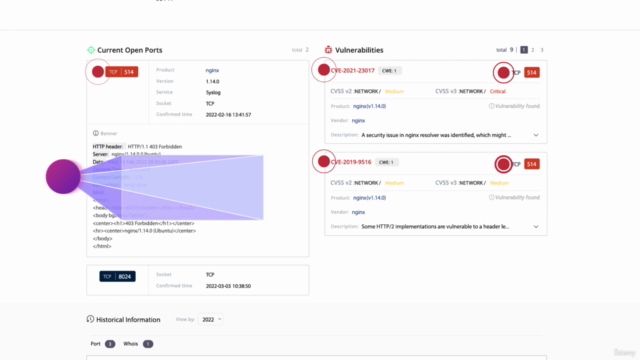Viewport: 640px width, 360px height.
Task: Click the 514 port tag on CVE-2019-9516
Action: [531, 164]
